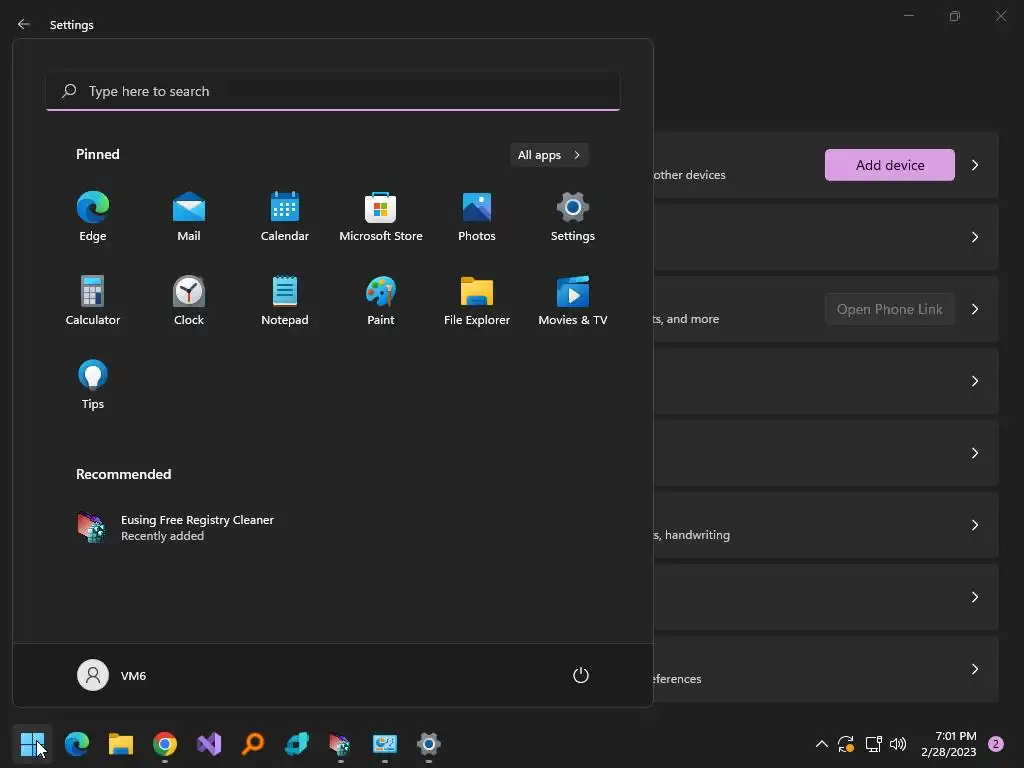Viewport: 1024px width, 768px height.
Task: Click the update sync tray icon
Action: tap(846, 744)
